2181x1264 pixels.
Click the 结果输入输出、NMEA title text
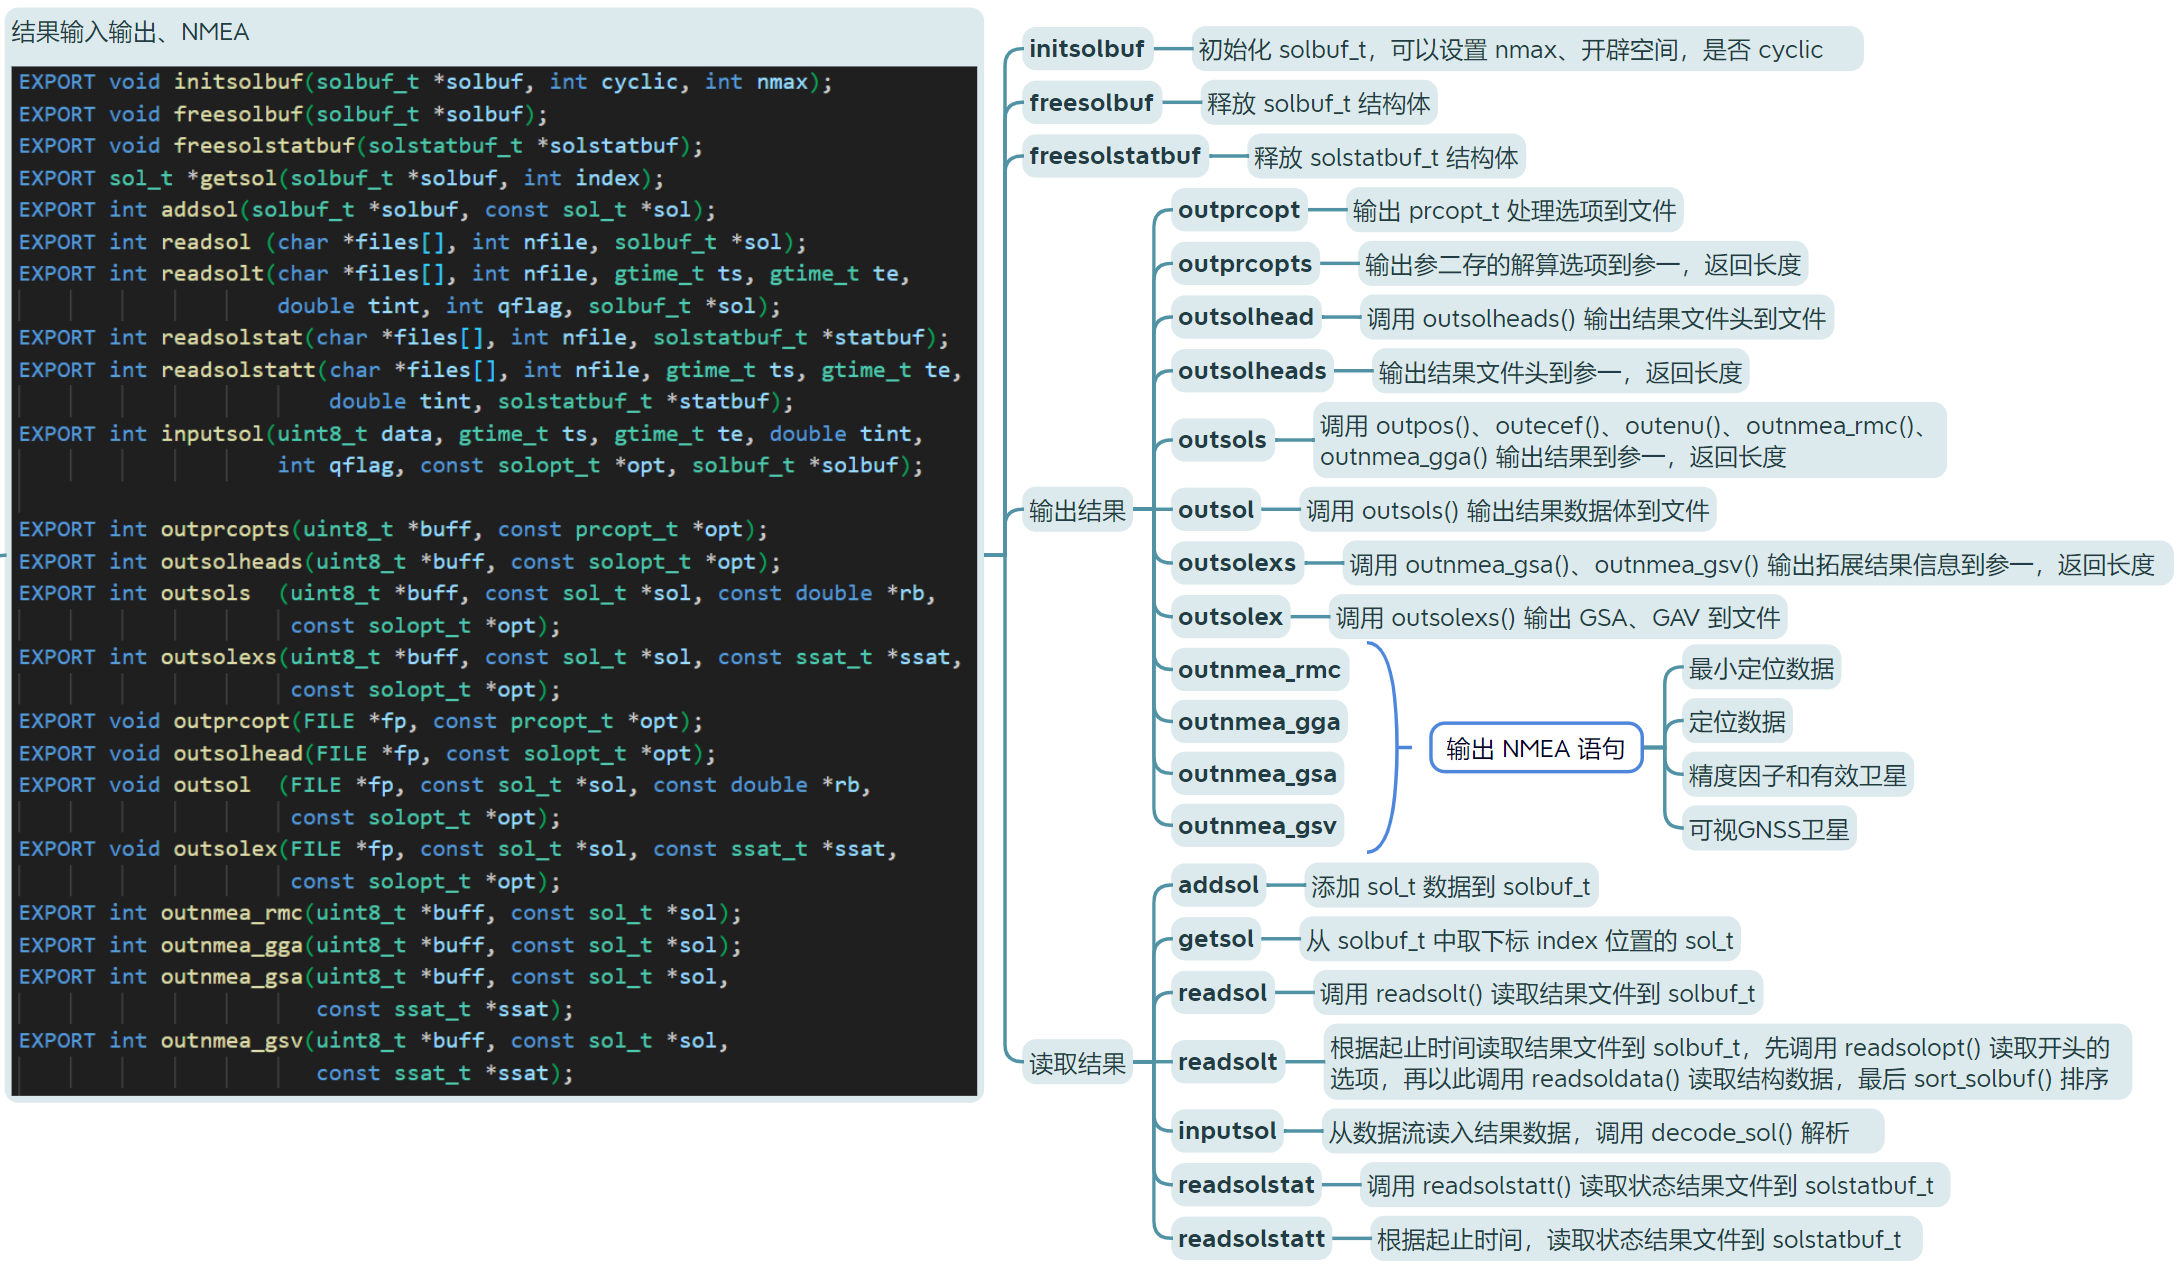click(130, 32)
